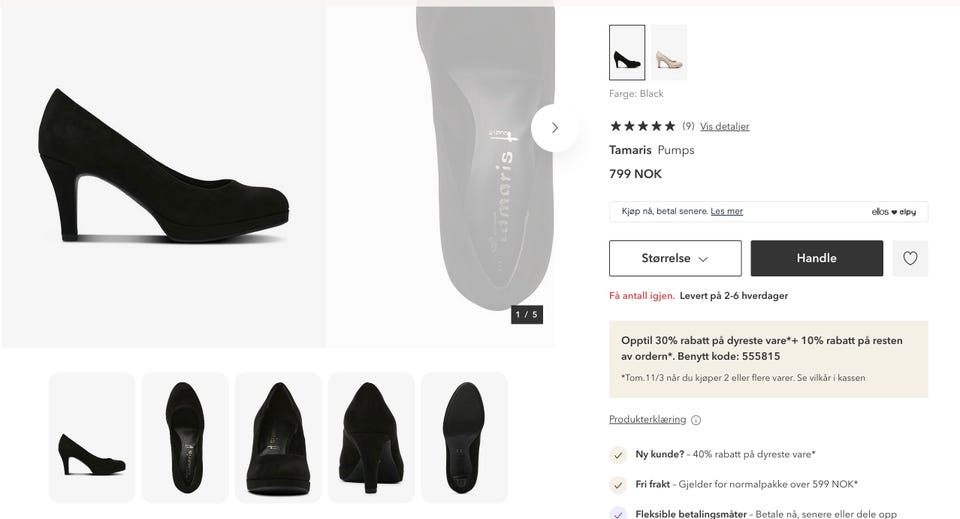Click the info icon beside Produkterklæring
Viewport: 960px width, 519px height.
point(696,420)
